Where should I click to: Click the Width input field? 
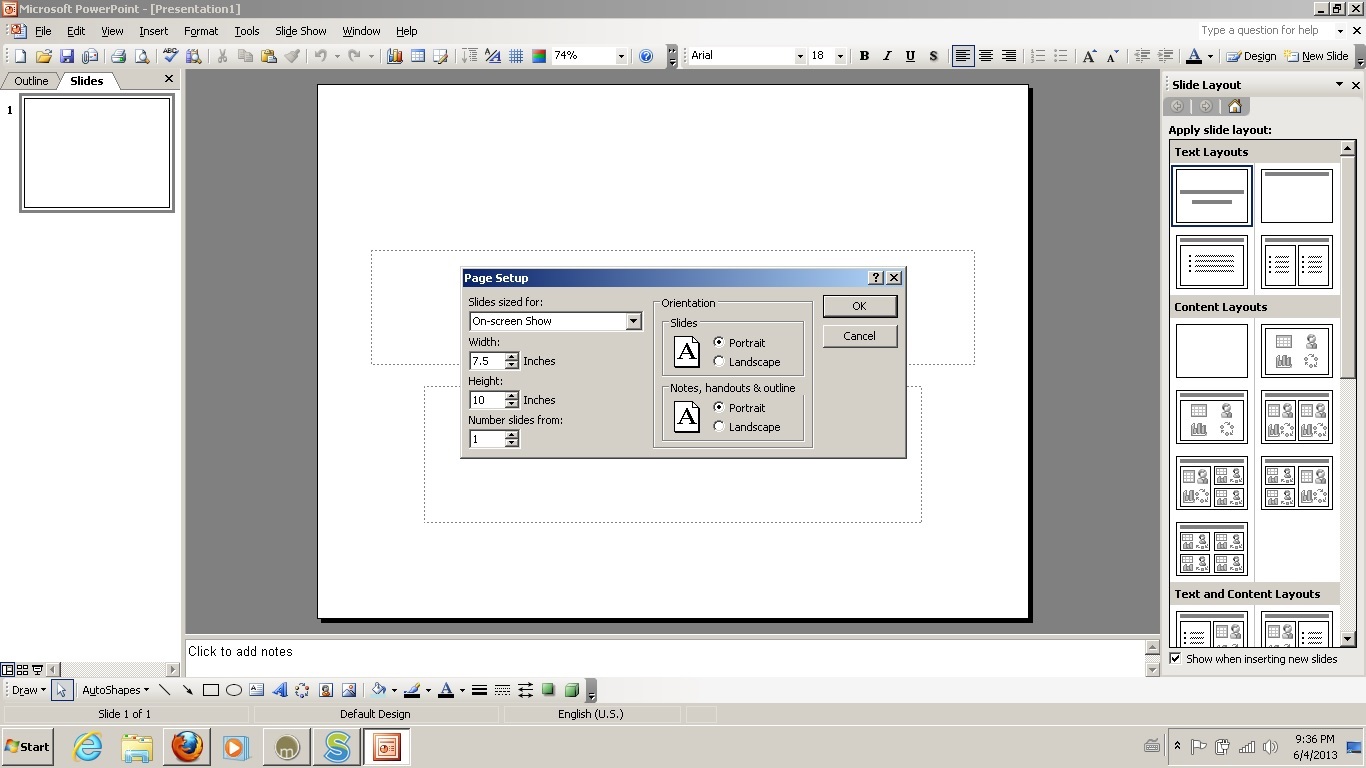pyautogui.click(x=487, y=361)
